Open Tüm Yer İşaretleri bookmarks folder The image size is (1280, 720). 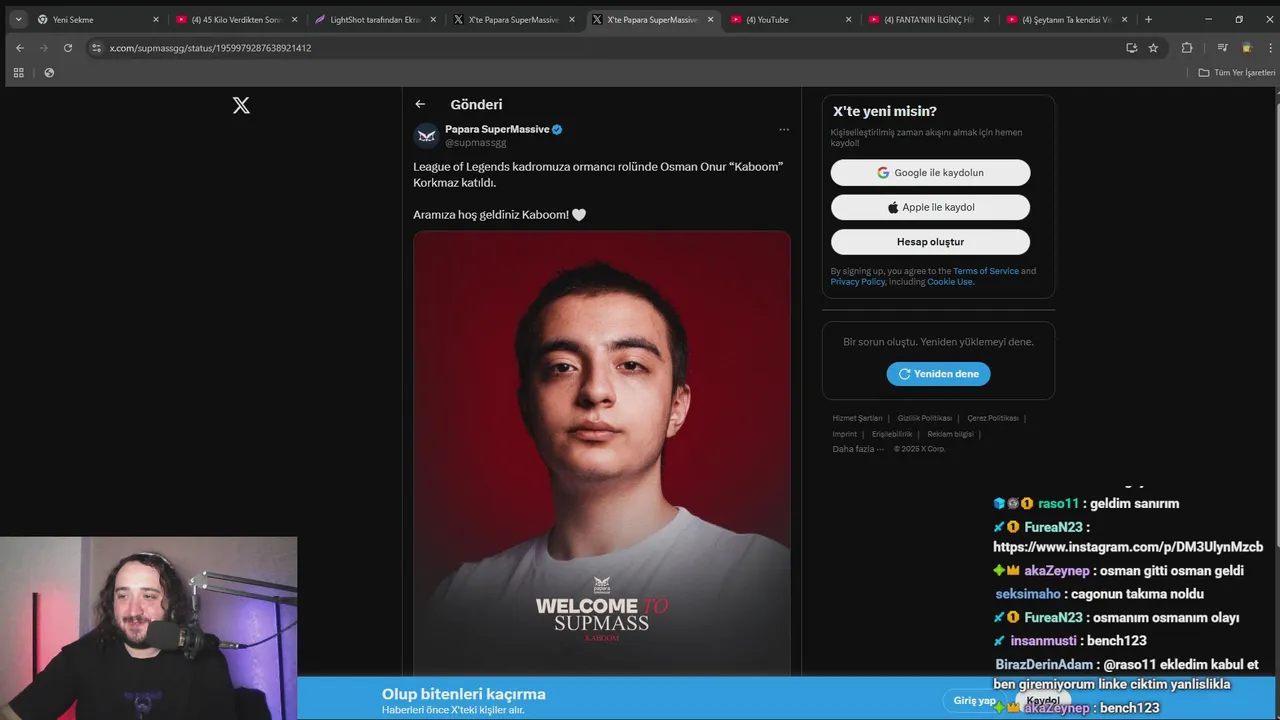pos(1237,72)
